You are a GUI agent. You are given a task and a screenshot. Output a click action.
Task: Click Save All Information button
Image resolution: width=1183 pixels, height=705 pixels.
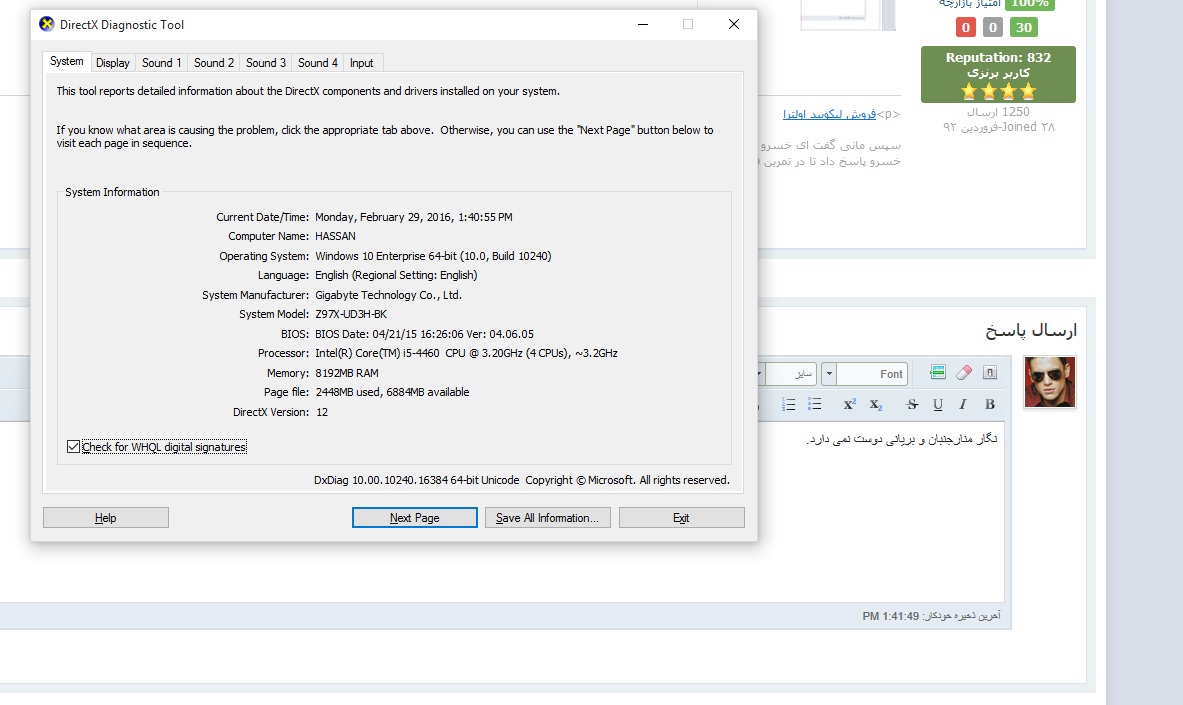[547, 518]
